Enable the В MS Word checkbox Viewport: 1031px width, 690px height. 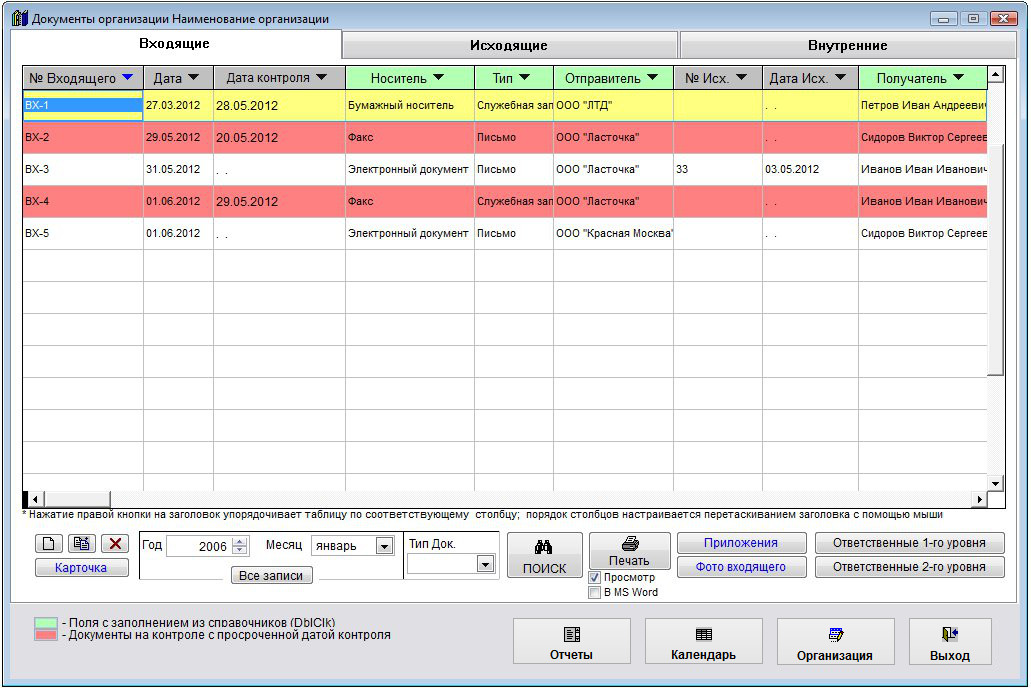coord(595,592)
